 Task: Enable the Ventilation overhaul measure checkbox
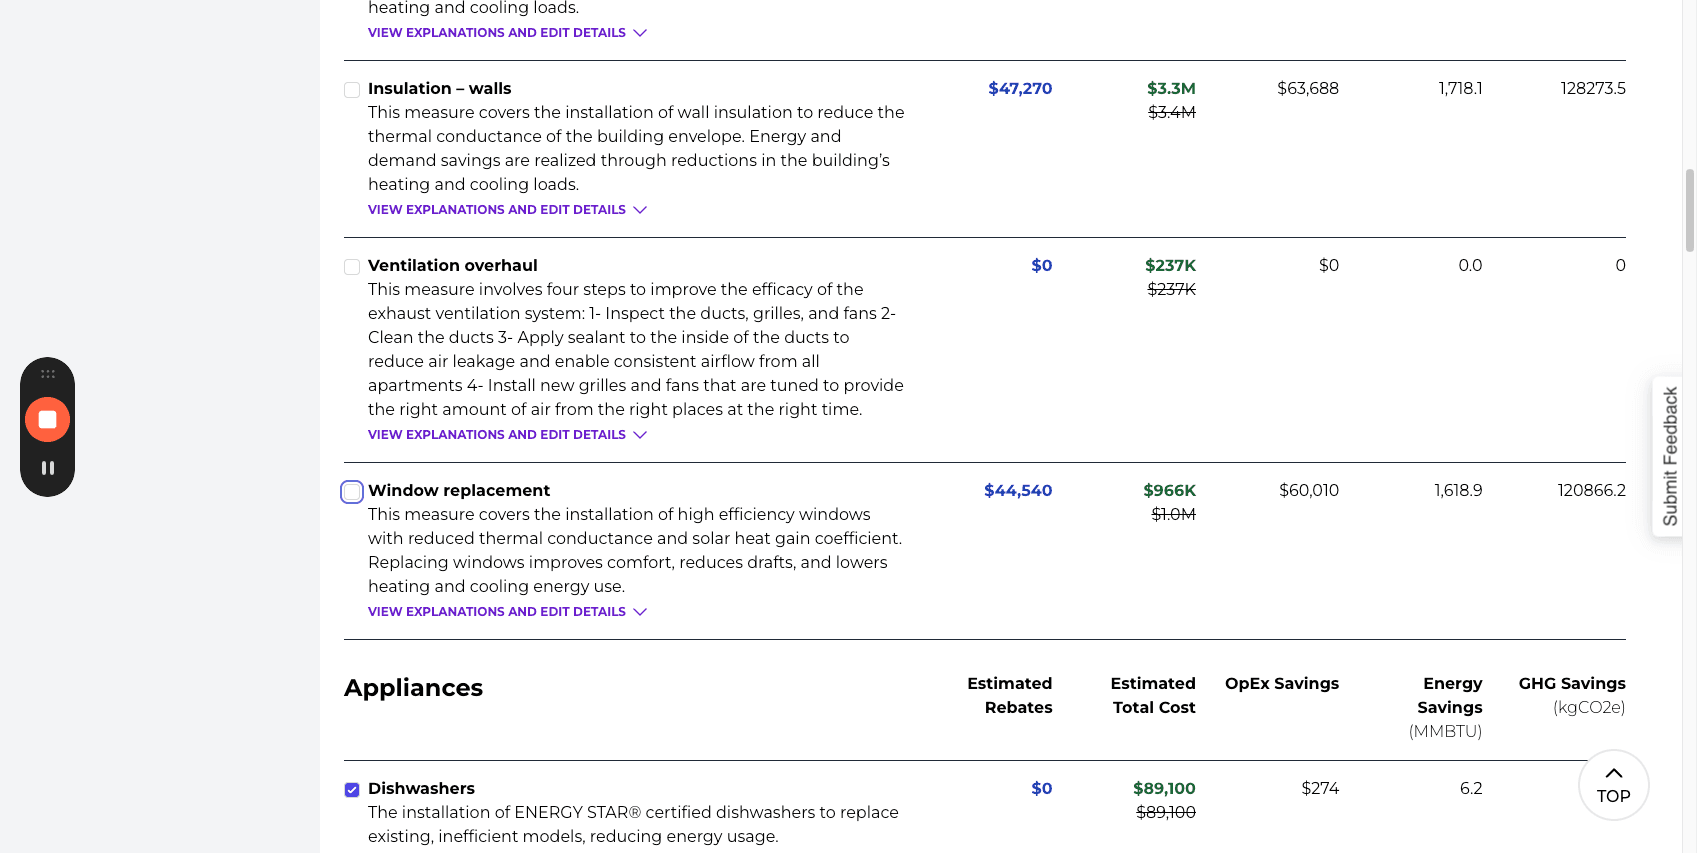pos(352,267)
